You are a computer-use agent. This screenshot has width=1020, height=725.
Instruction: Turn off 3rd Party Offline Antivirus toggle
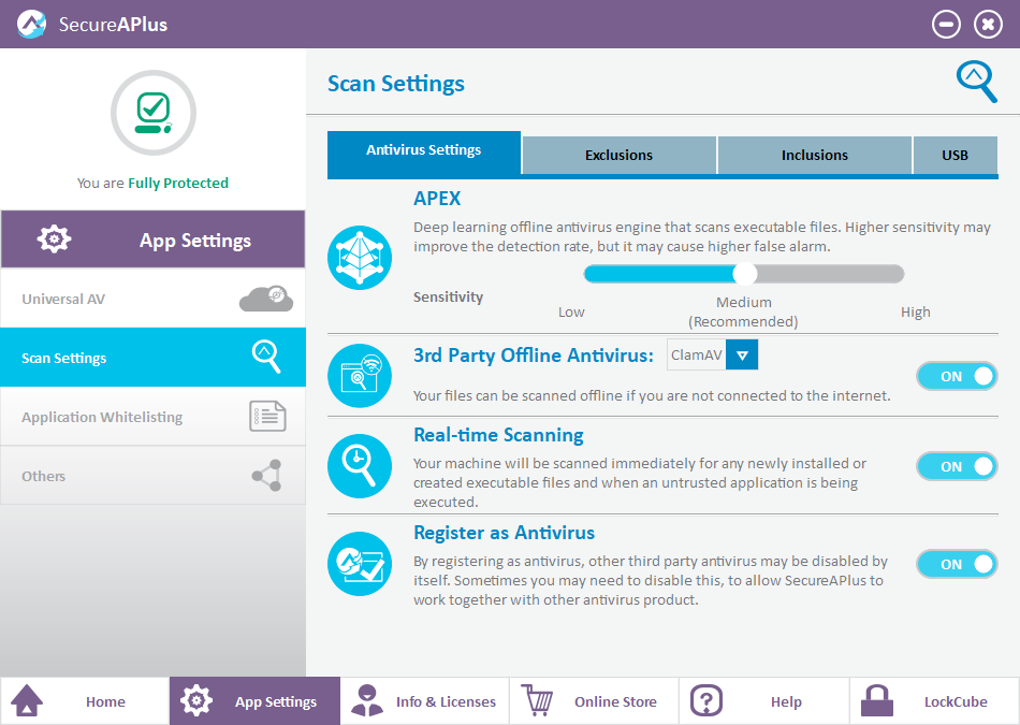(956, 376)
